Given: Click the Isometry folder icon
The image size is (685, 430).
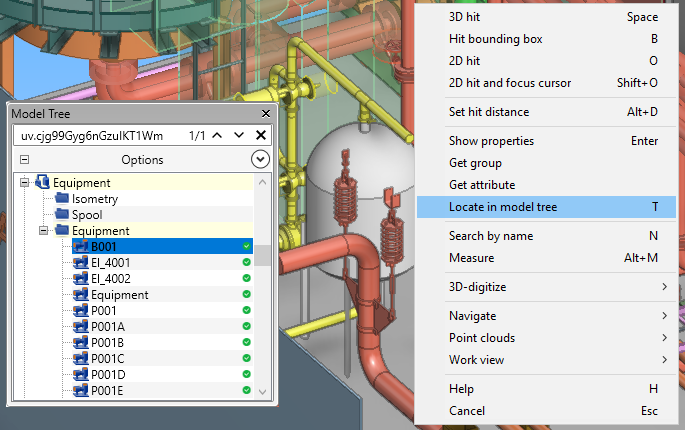Looking at the screenshot, I should pos(63,199).
